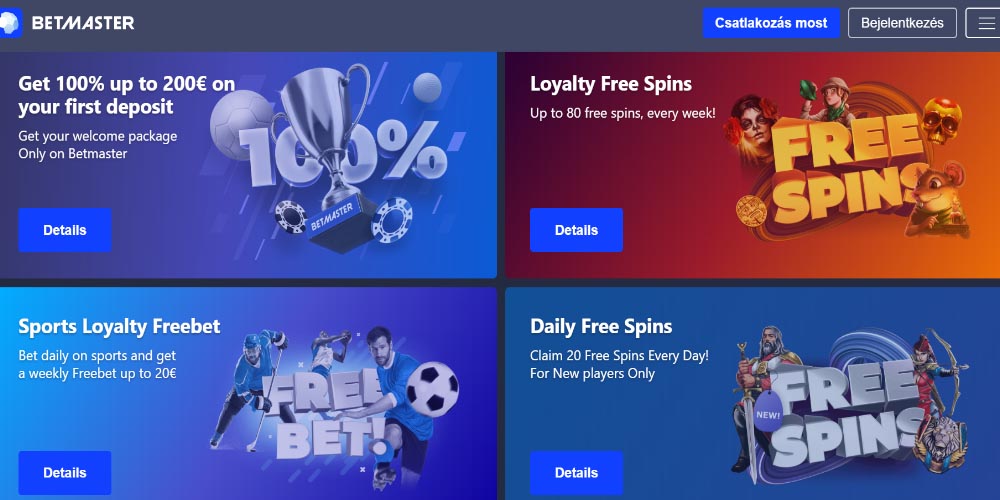Click the BETMASTER wordmark text

click(x=83, y=24)
